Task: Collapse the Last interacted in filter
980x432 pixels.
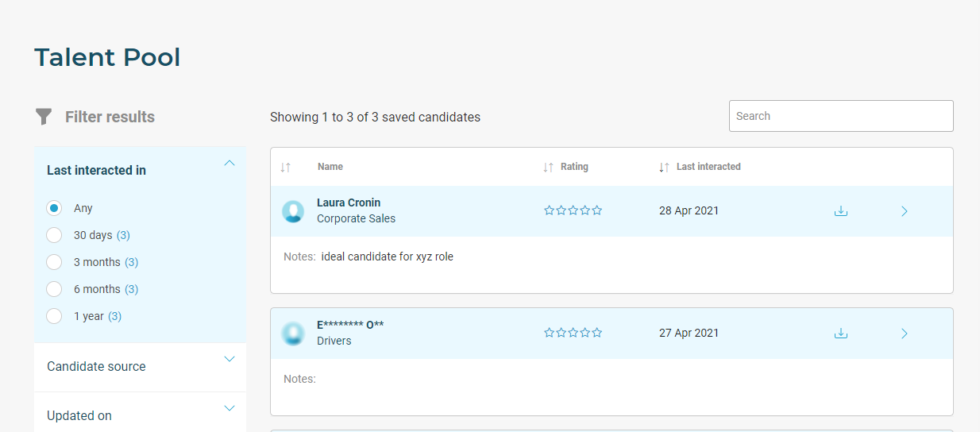Action: pos(229,163)
